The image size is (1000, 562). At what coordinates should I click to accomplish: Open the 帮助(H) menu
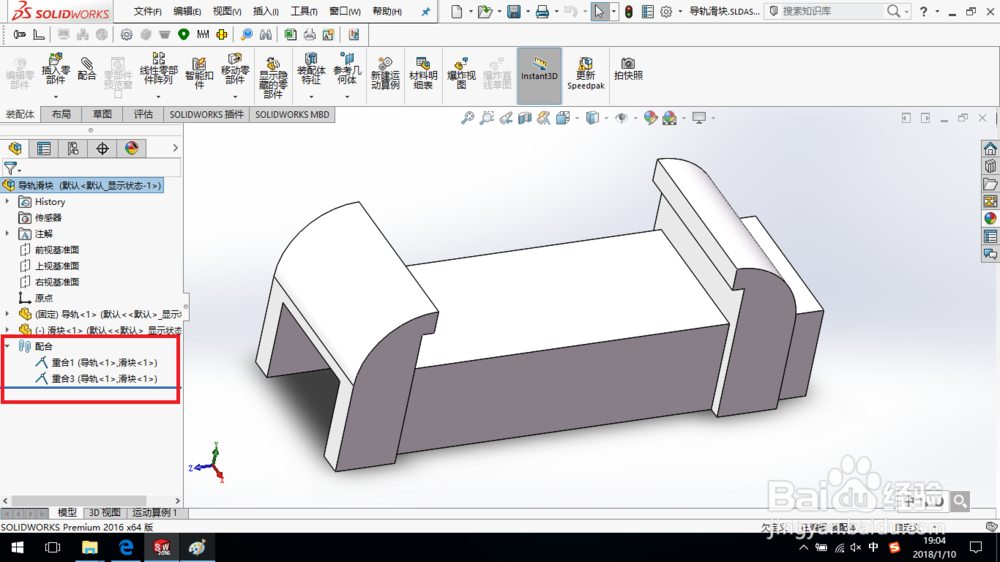[386, 11]
